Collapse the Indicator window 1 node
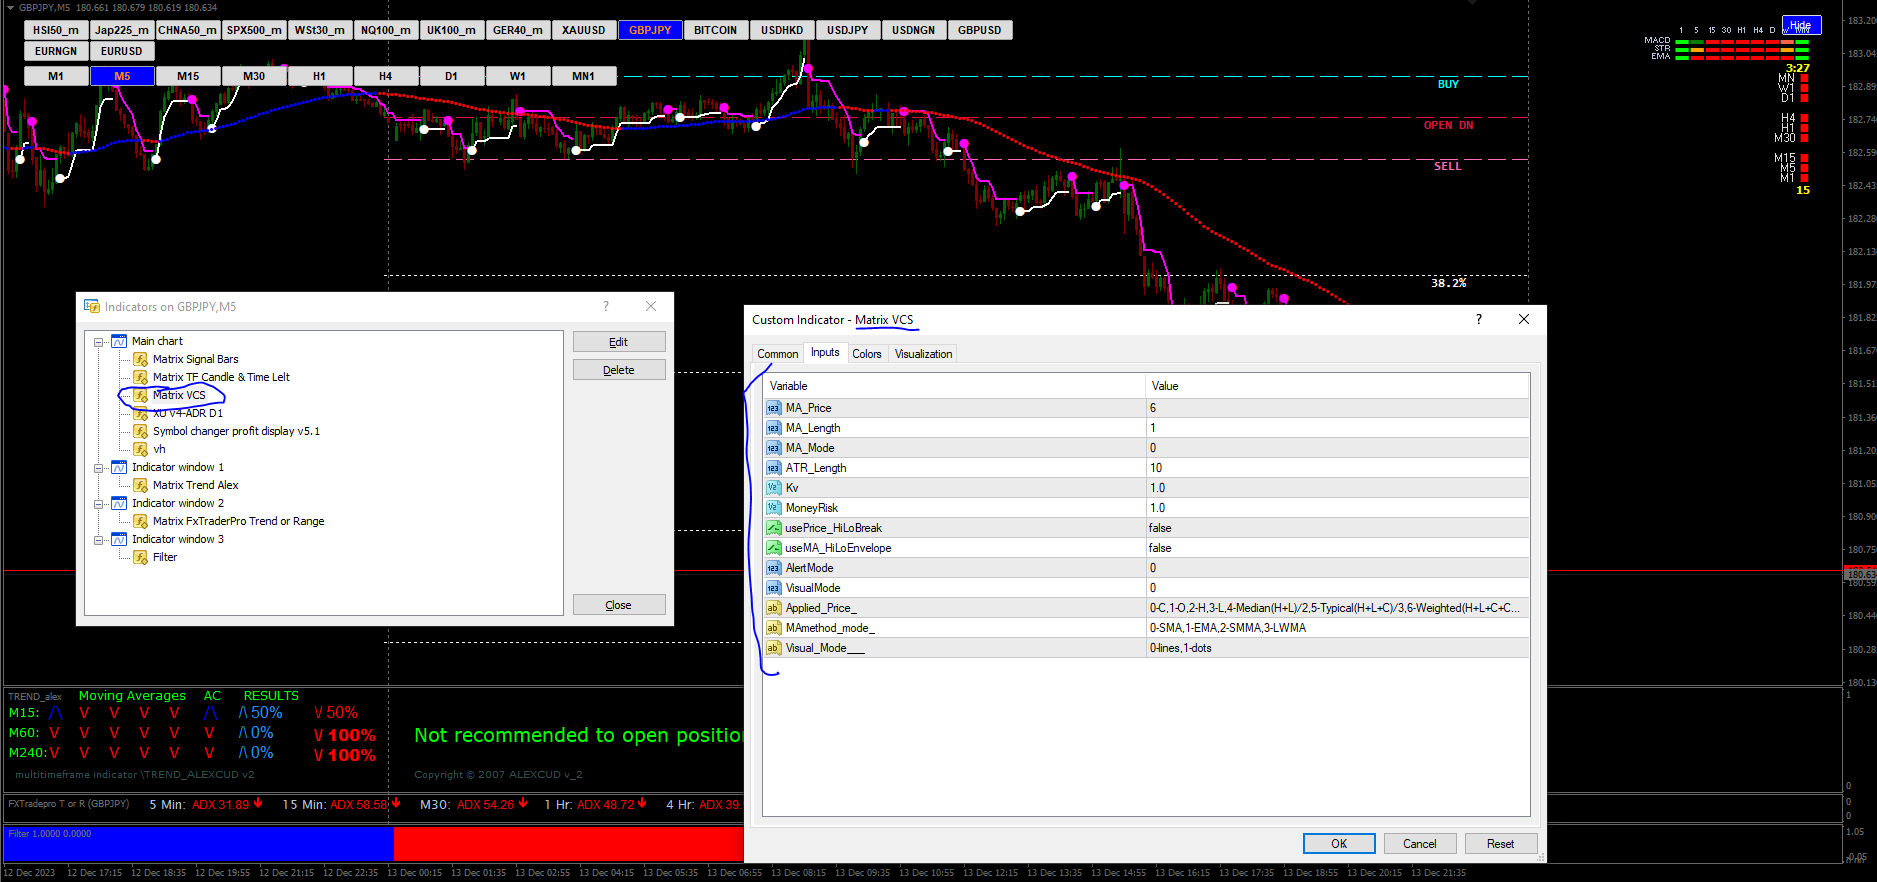This screenshot has width=1877, height=882. (99, 468)
